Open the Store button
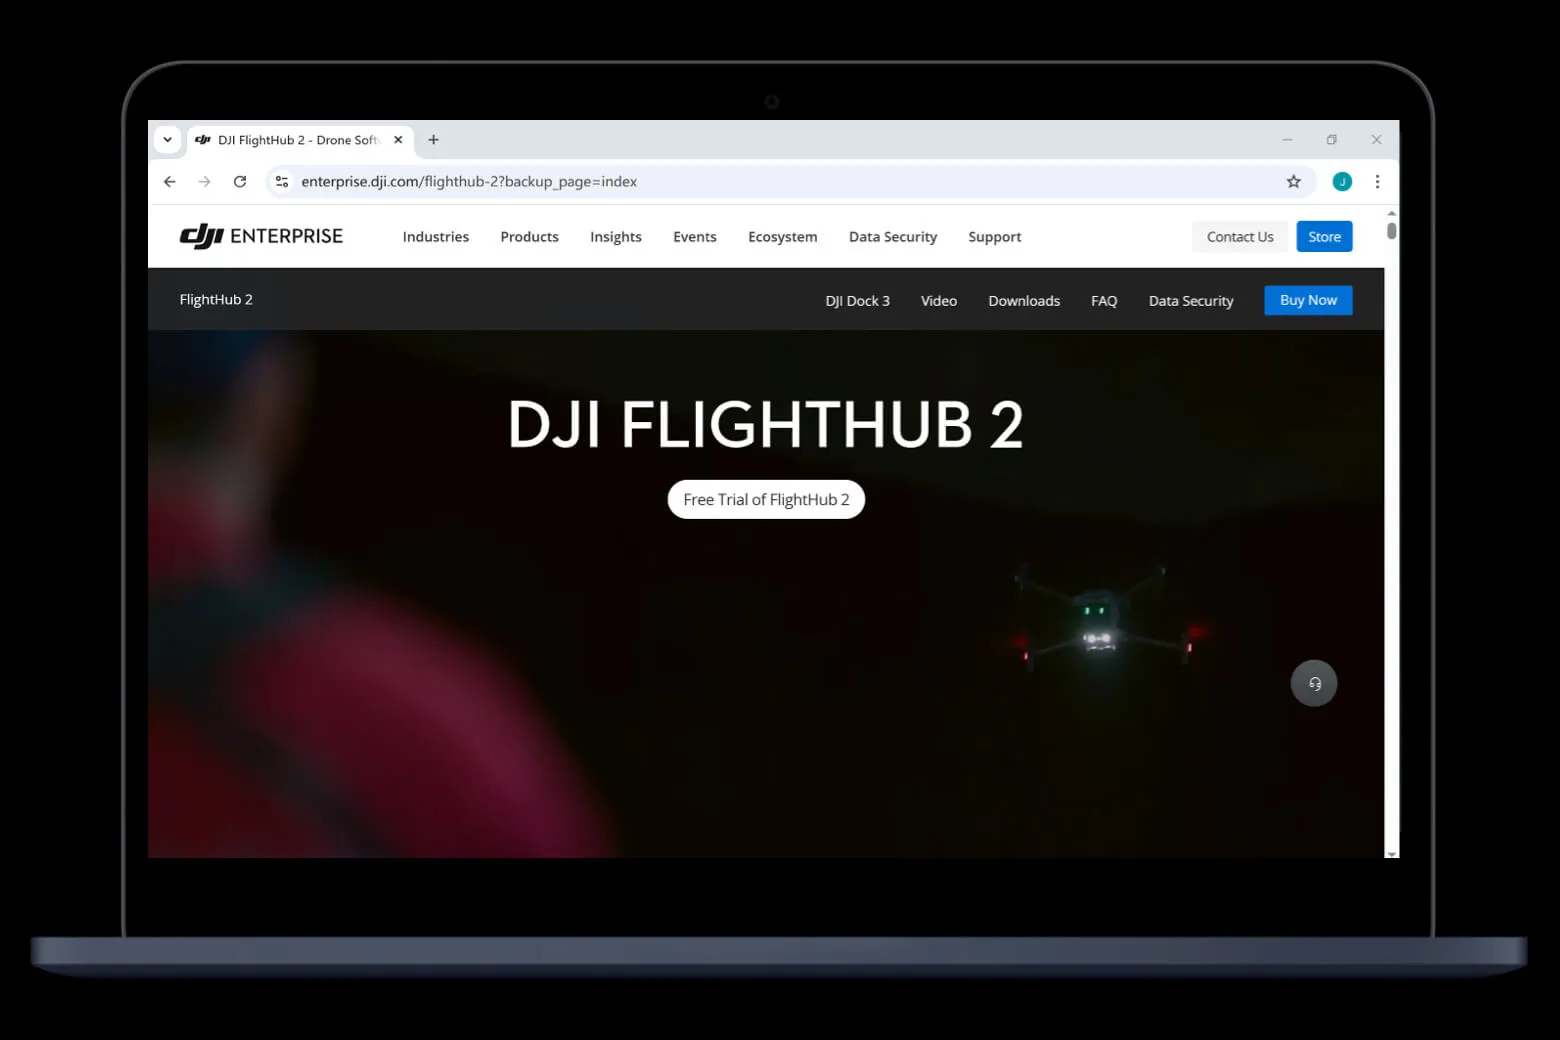Image resolution: width=1560 pixels, height=1040 pixels. pos(1324,237)
